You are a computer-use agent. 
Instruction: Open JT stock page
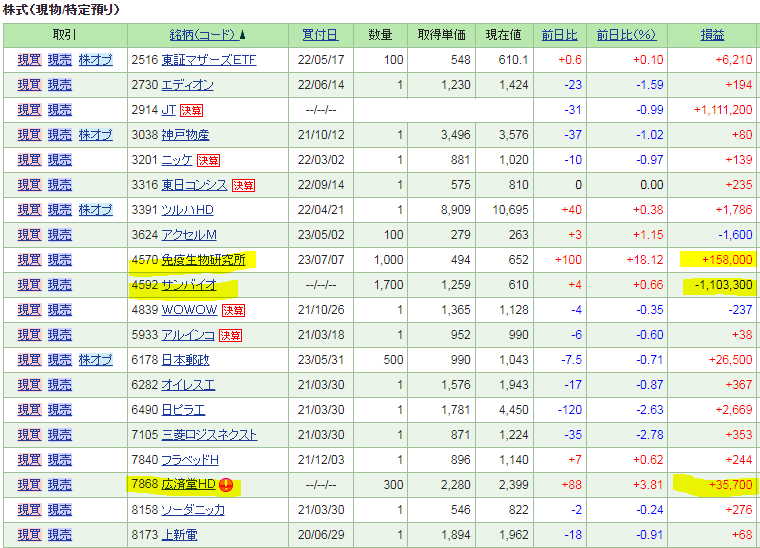tap(168, 110)
